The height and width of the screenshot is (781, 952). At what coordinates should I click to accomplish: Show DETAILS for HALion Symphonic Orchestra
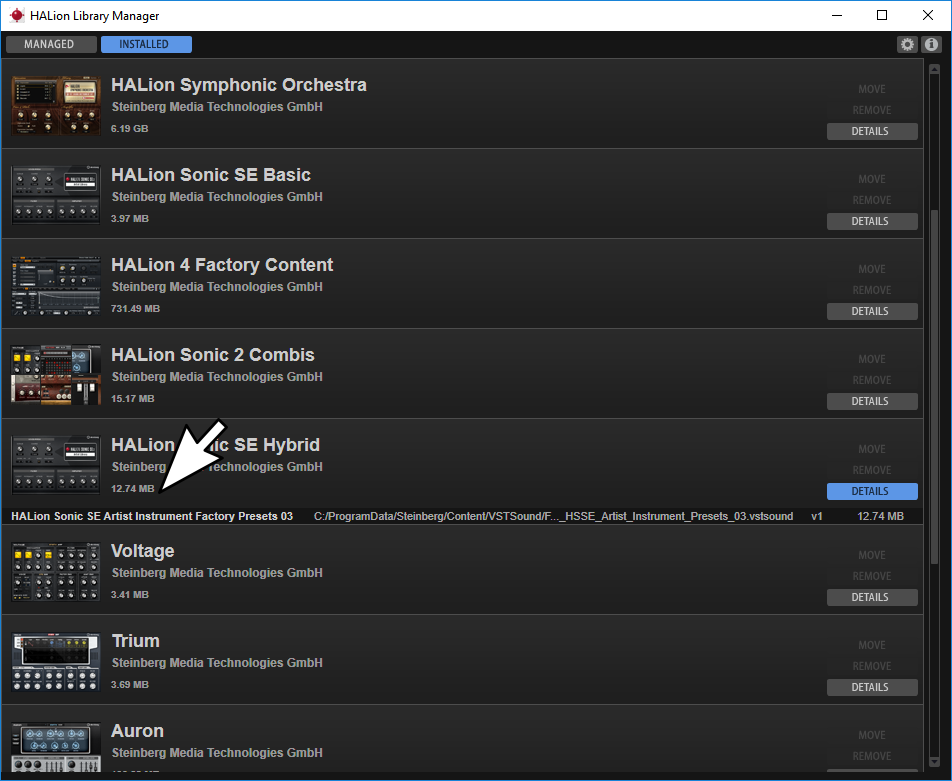(x=872, y=131)
